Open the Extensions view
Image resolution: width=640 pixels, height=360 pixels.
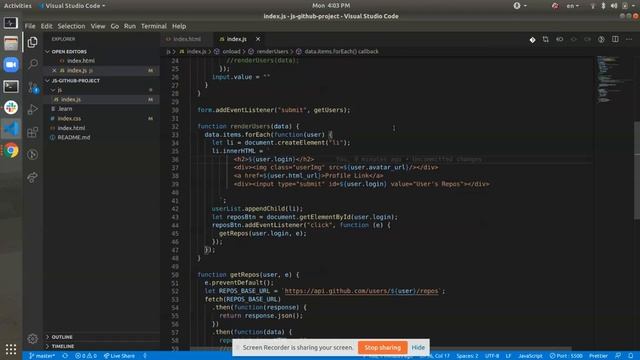click(x=33, y=132)
